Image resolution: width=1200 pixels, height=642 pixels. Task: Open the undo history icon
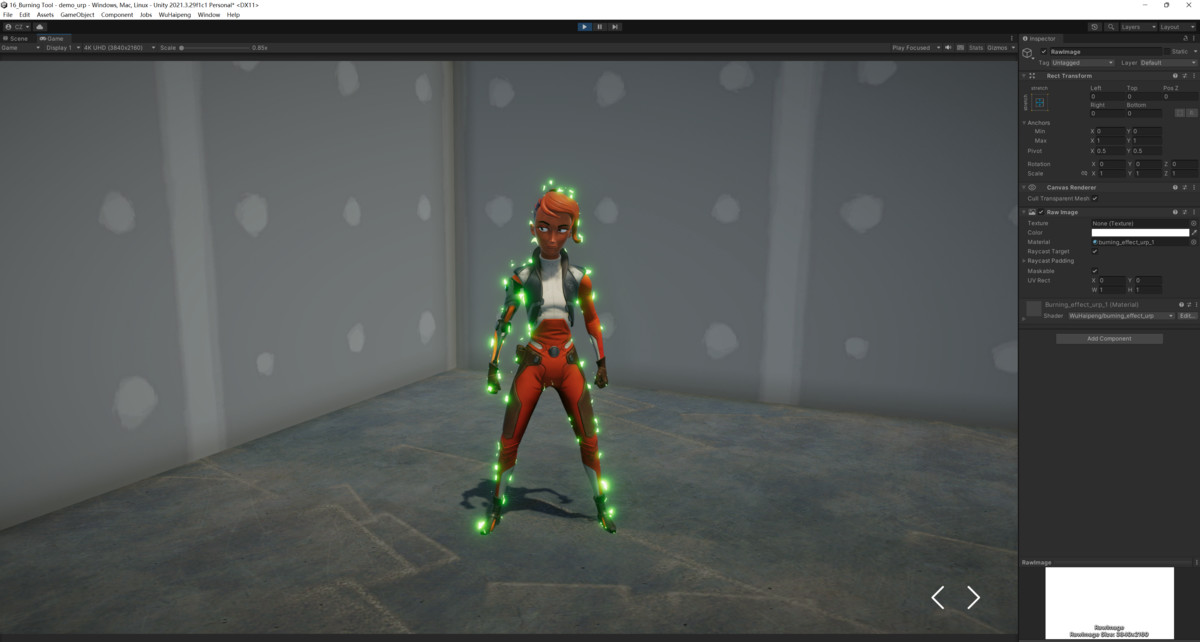(1094, 27)
